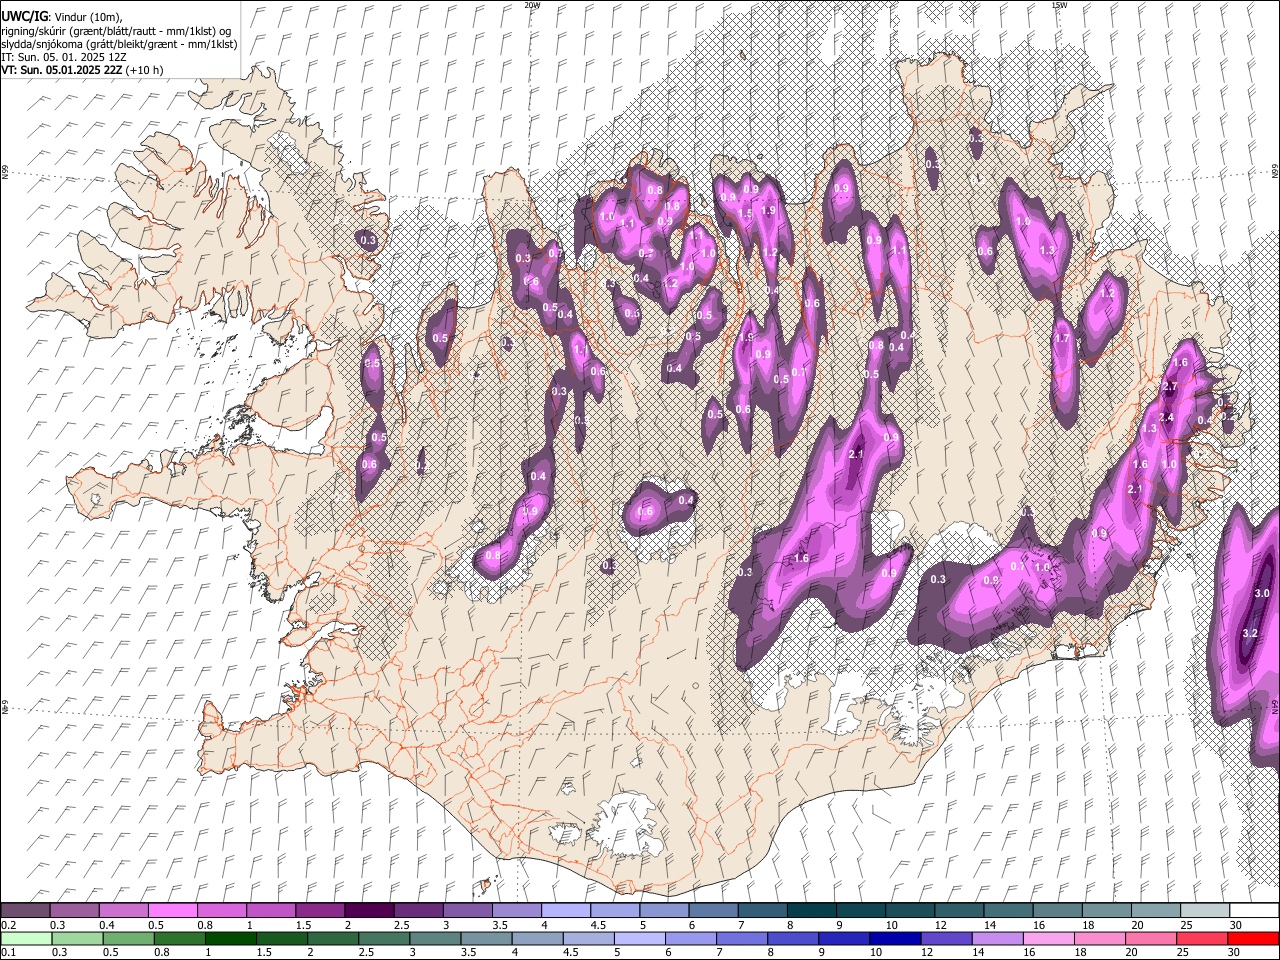Click the upper legend swatch between 0.2 and 0.3

tap(25, 910)
